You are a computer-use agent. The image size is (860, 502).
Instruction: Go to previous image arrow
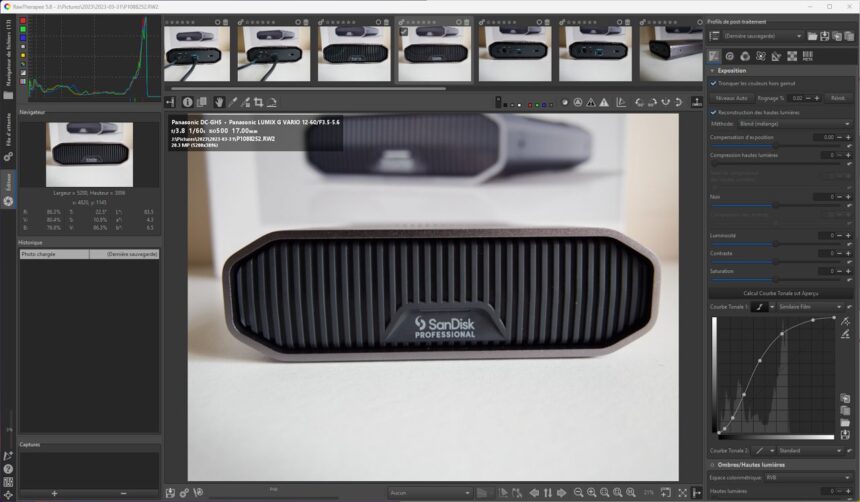coord(534,493)
